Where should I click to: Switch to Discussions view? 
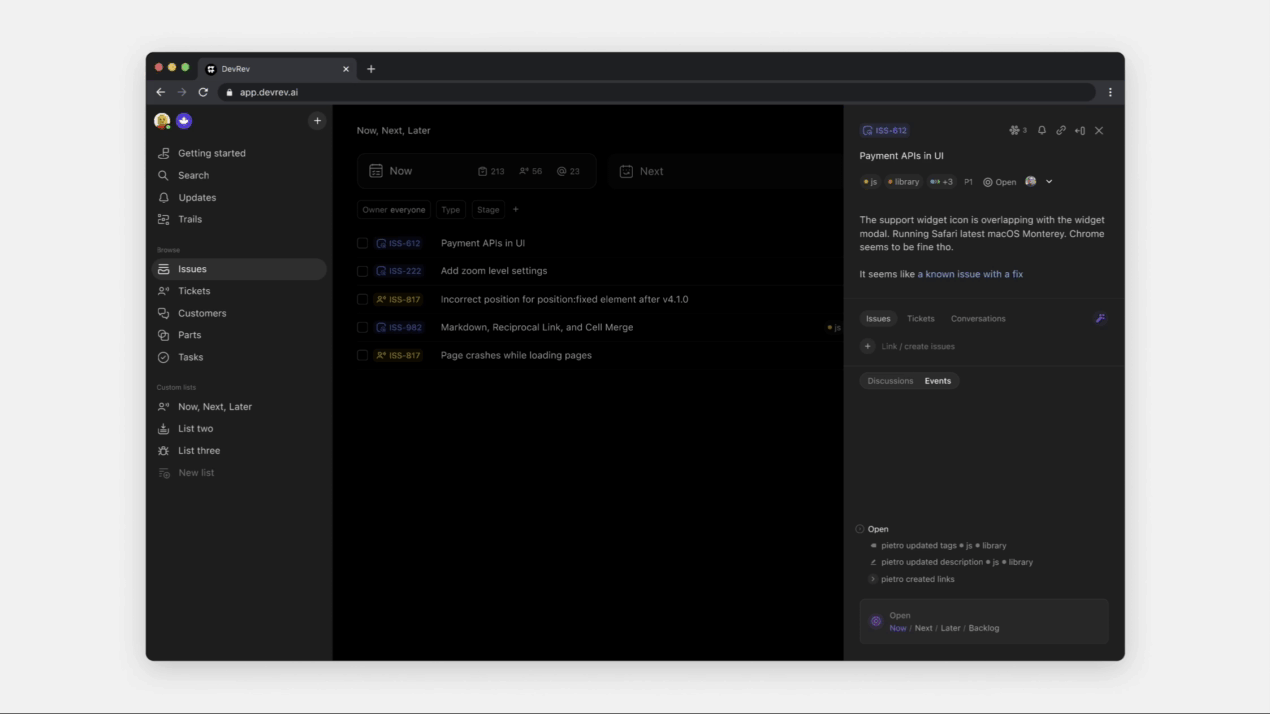[890, 381]
